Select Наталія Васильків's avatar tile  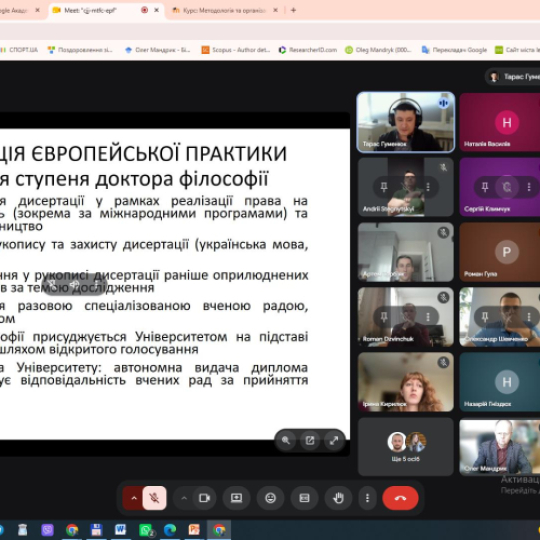500,122
